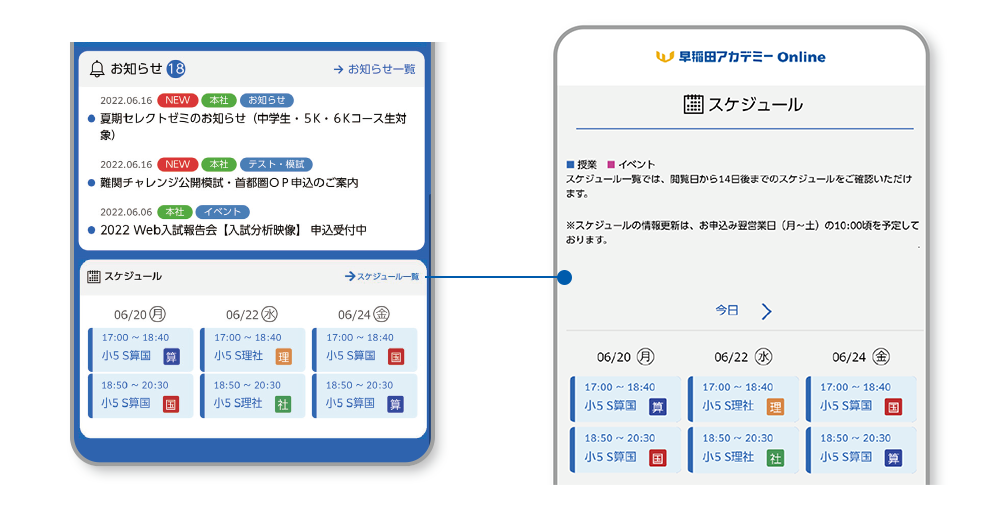Click the blue お知らせ category tag
This screenshot has width=1000, height=508.
click(267, 100)
